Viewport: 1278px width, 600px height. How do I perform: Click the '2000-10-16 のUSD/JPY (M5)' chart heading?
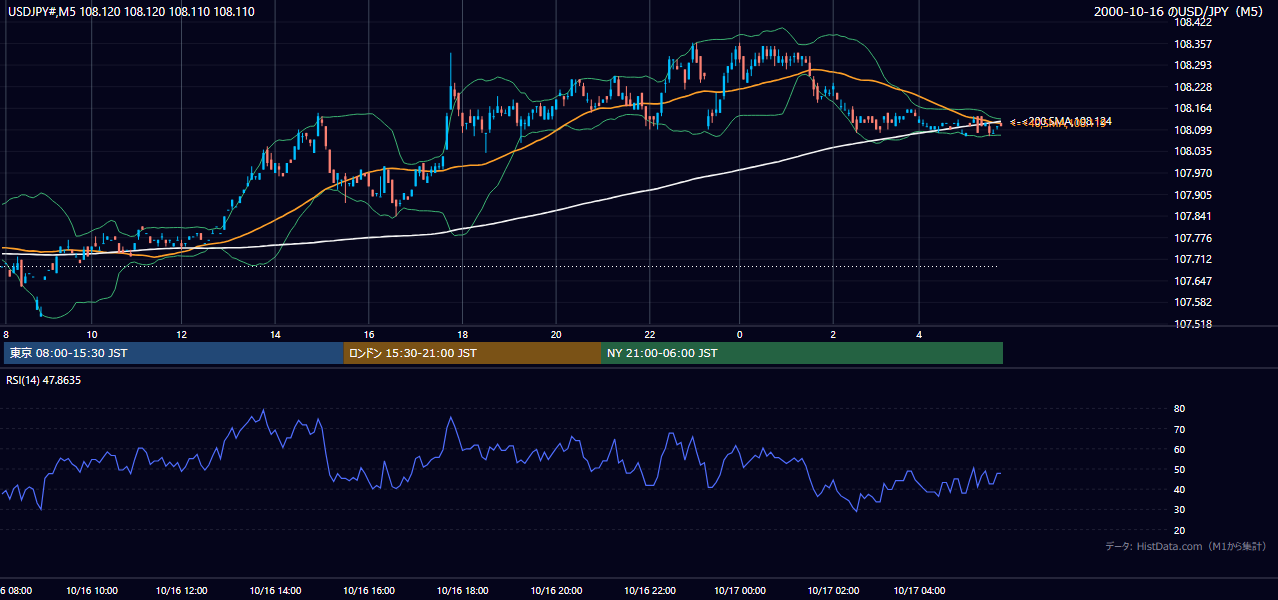pyautogui.click(x=1180, y=12)
